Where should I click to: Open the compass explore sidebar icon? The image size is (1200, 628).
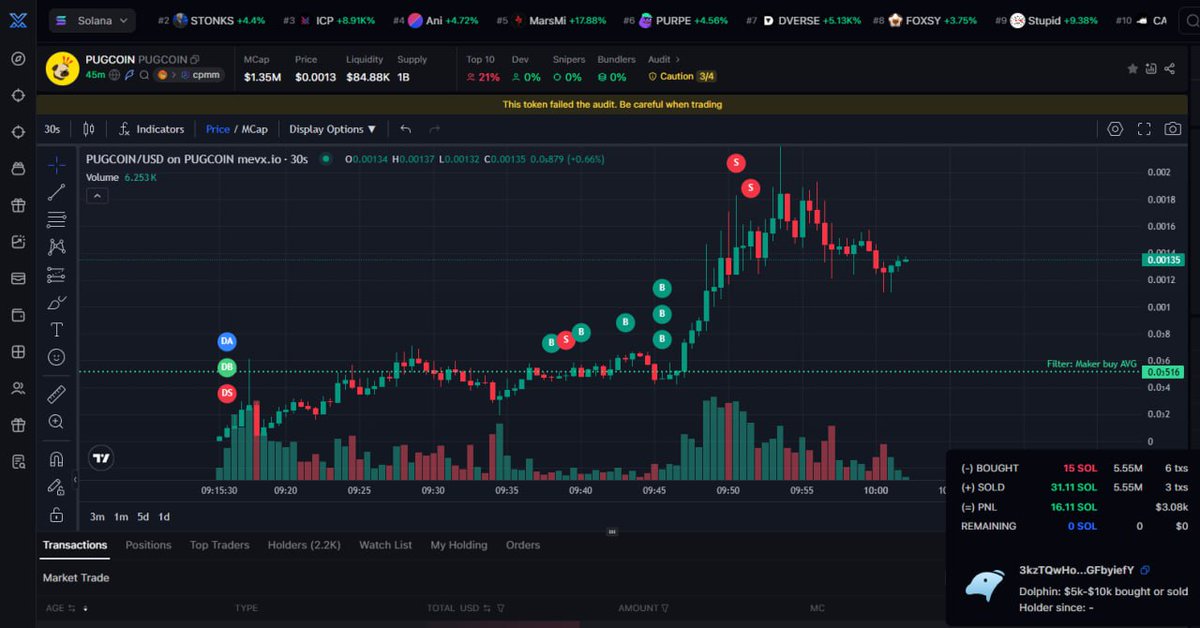pyautogui.click(x=18, y=58)
